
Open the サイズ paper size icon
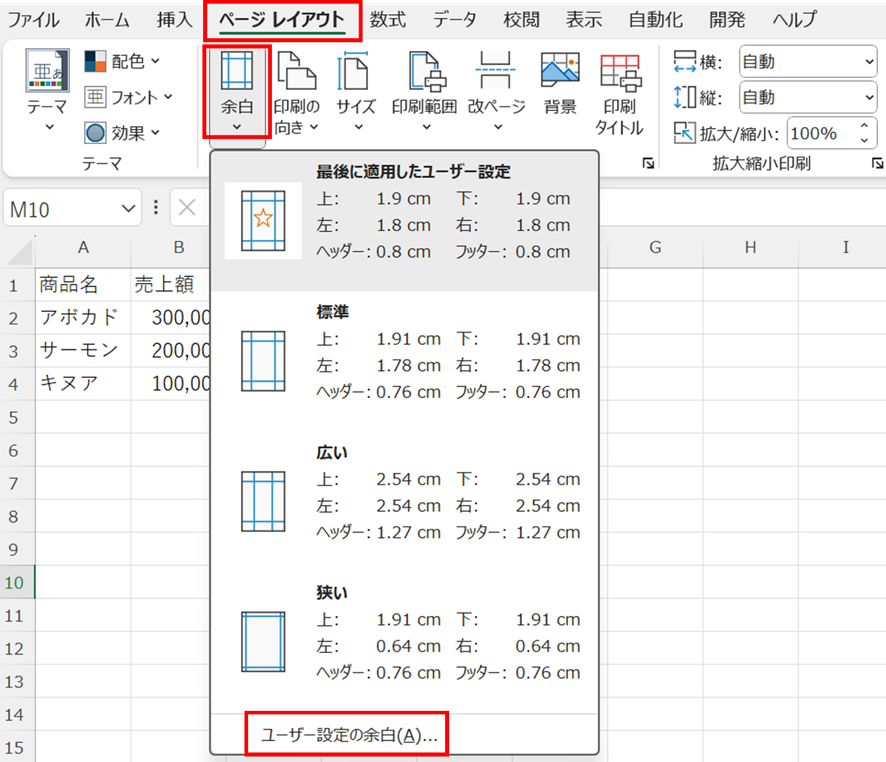[355, 72]
